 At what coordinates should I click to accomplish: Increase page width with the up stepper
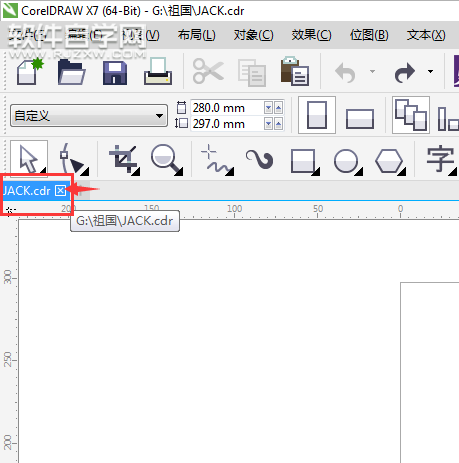click(279, 108)
